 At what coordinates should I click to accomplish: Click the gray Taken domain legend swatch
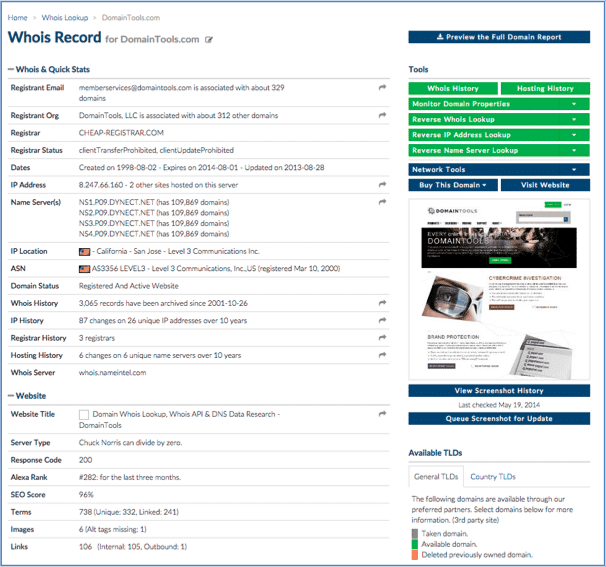coord(415,534)
